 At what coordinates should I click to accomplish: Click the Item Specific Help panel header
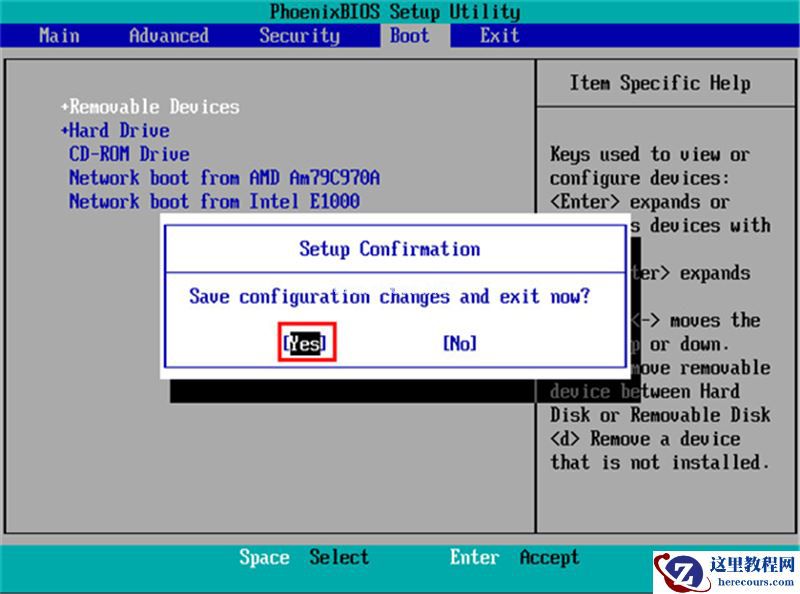pos(662,83)
